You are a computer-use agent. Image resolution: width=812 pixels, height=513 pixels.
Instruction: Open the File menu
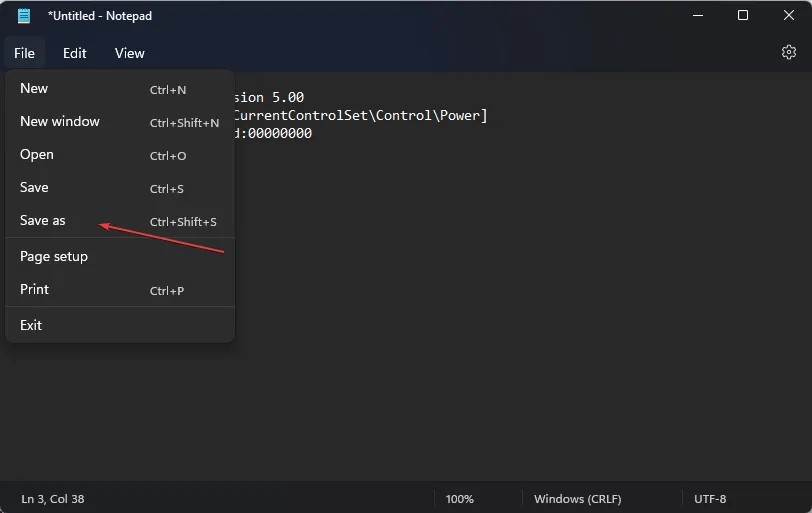[24, 53]
